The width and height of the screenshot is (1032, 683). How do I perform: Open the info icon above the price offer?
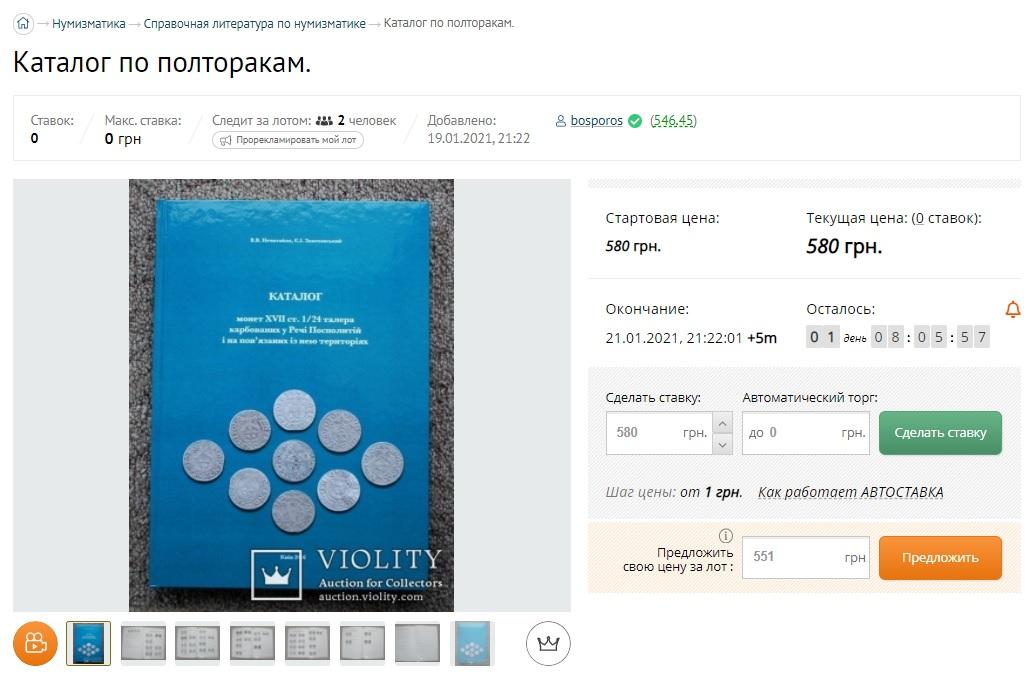(x=725, y=536)
